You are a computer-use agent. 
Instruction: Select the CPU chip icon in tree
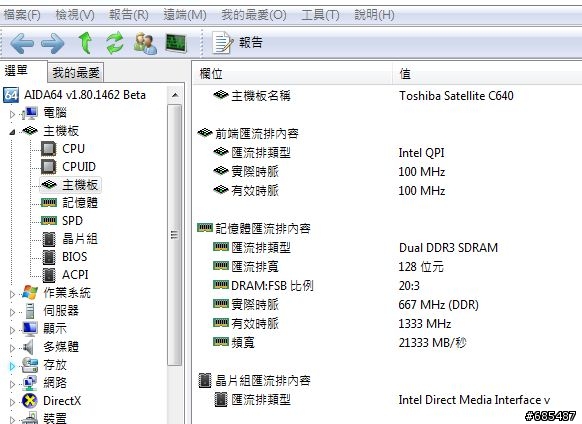pos(49,149)
